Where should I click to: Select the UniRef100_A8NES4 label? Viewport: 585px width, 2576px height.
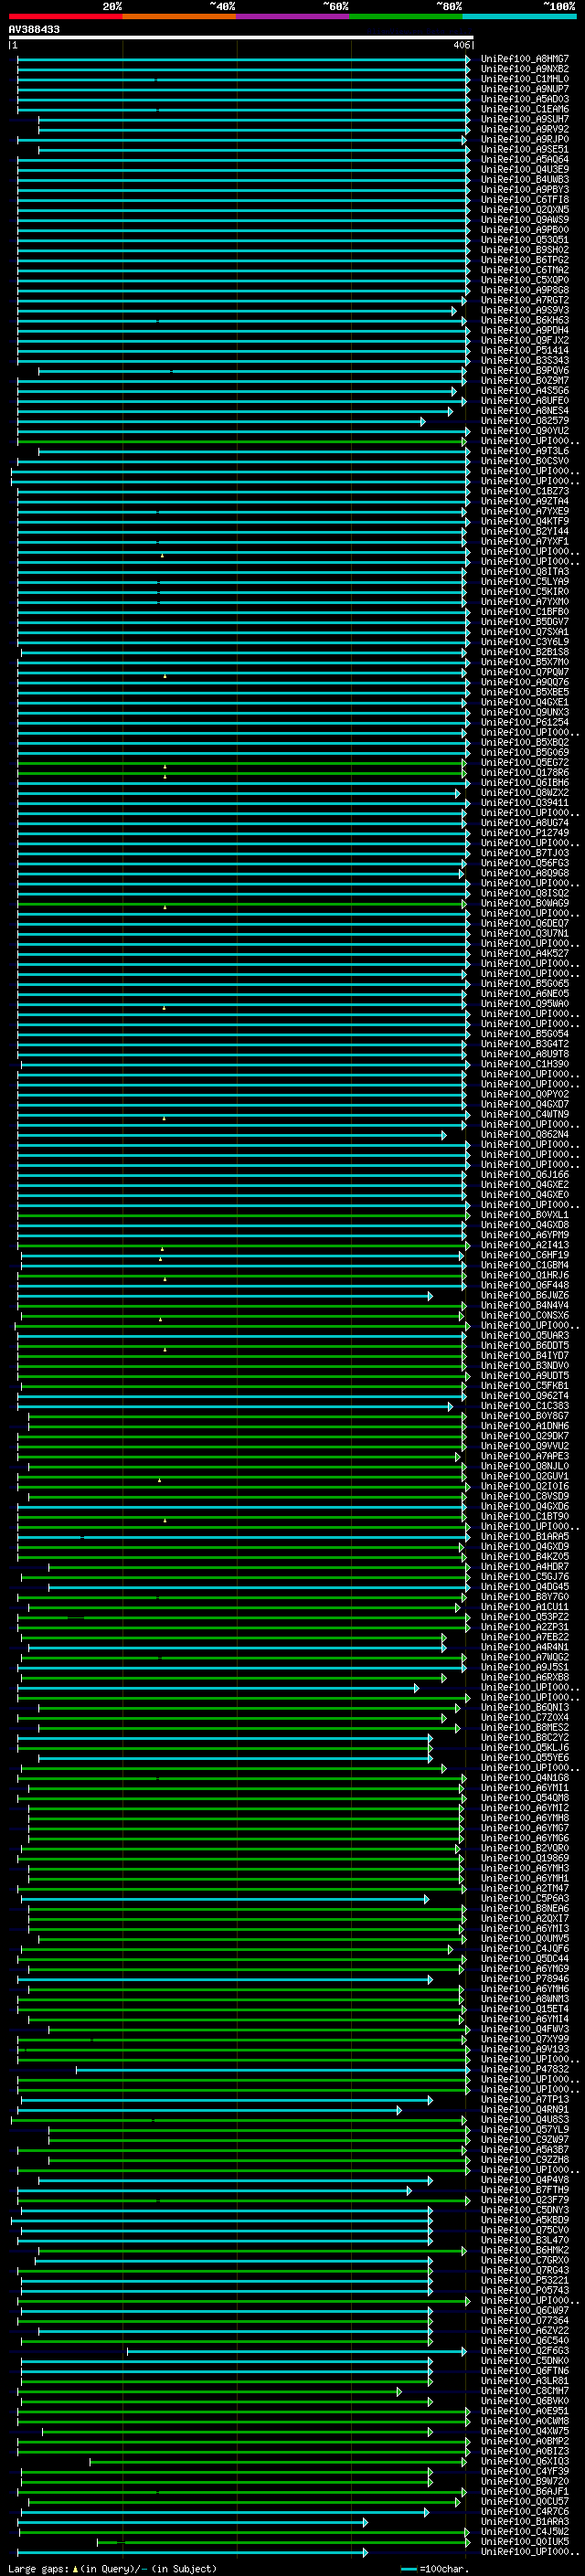(525, 411)
